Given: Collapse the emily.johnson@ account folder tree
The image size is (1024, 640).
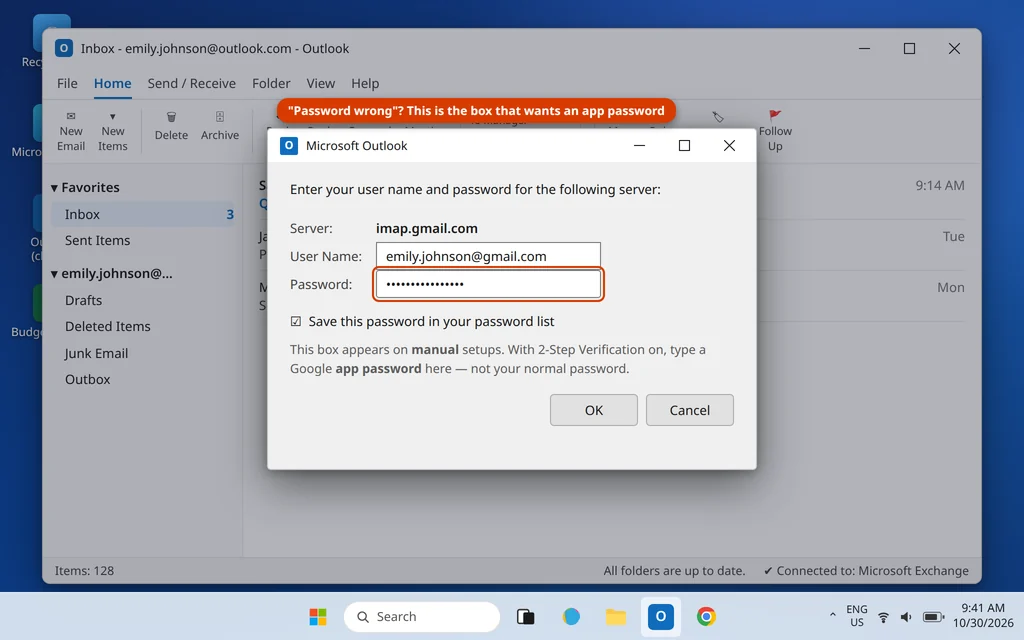Looking at the screenshot, I should pos(54,274).
